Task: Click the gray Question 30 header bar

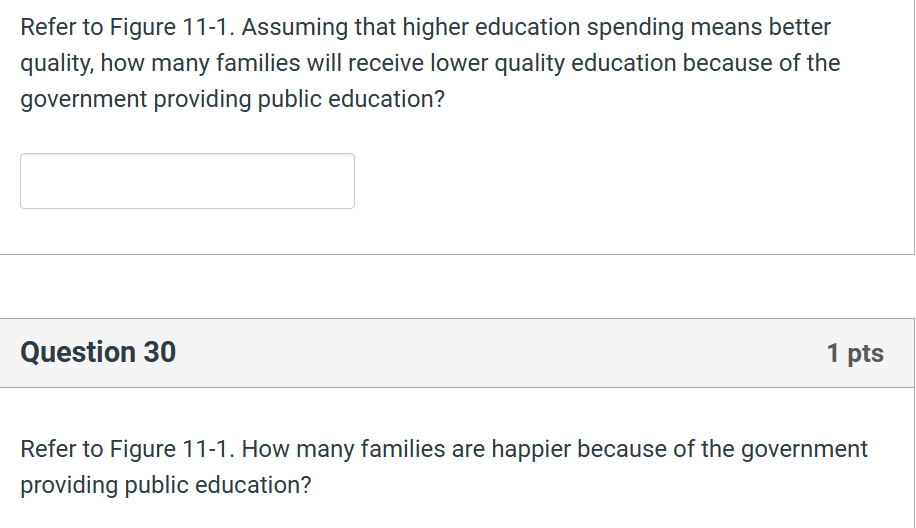Action: 457,353
